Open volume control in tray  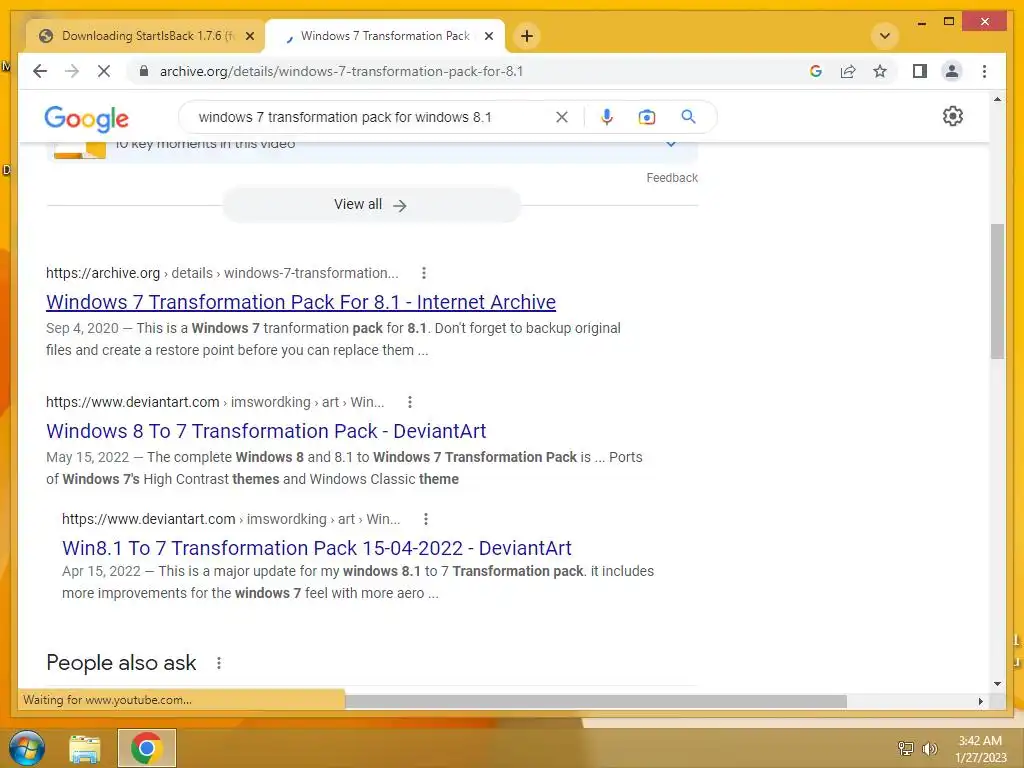pyautogui.click(x=929, y=748)
